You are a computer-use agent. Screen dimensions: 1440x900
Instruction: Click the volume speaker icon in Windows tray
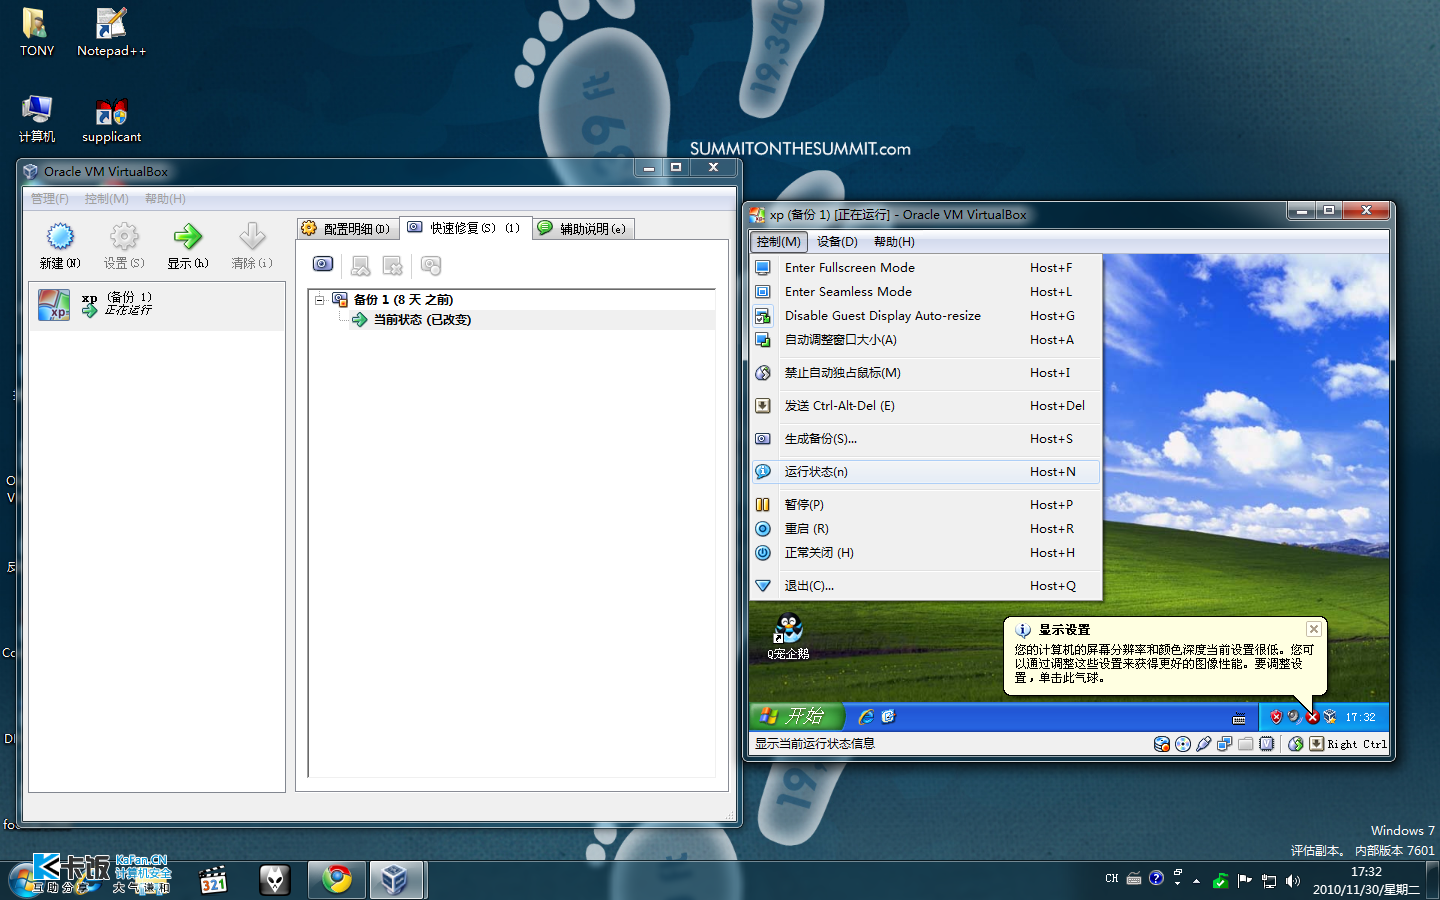tap(1293, 881)
